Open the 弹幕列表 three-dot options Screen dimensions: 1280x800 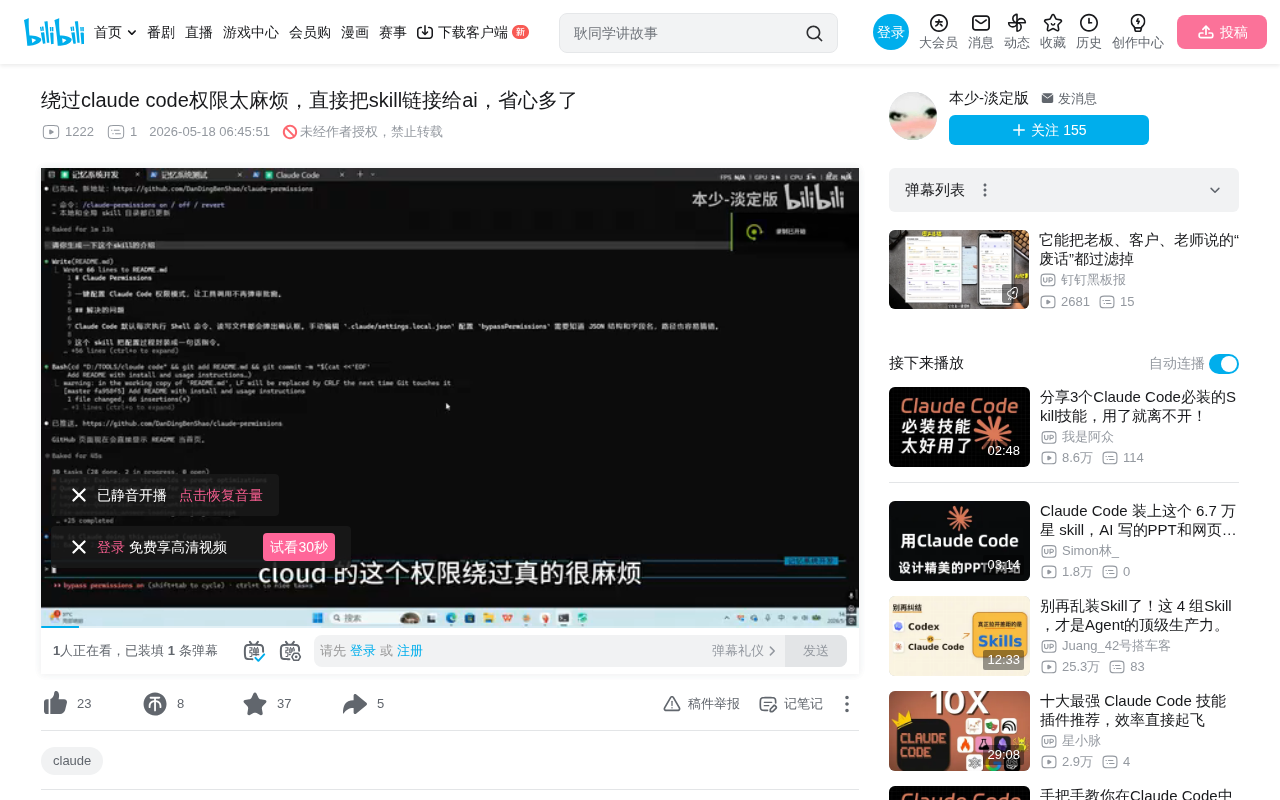pyautogui.click(x=985, y=190)
